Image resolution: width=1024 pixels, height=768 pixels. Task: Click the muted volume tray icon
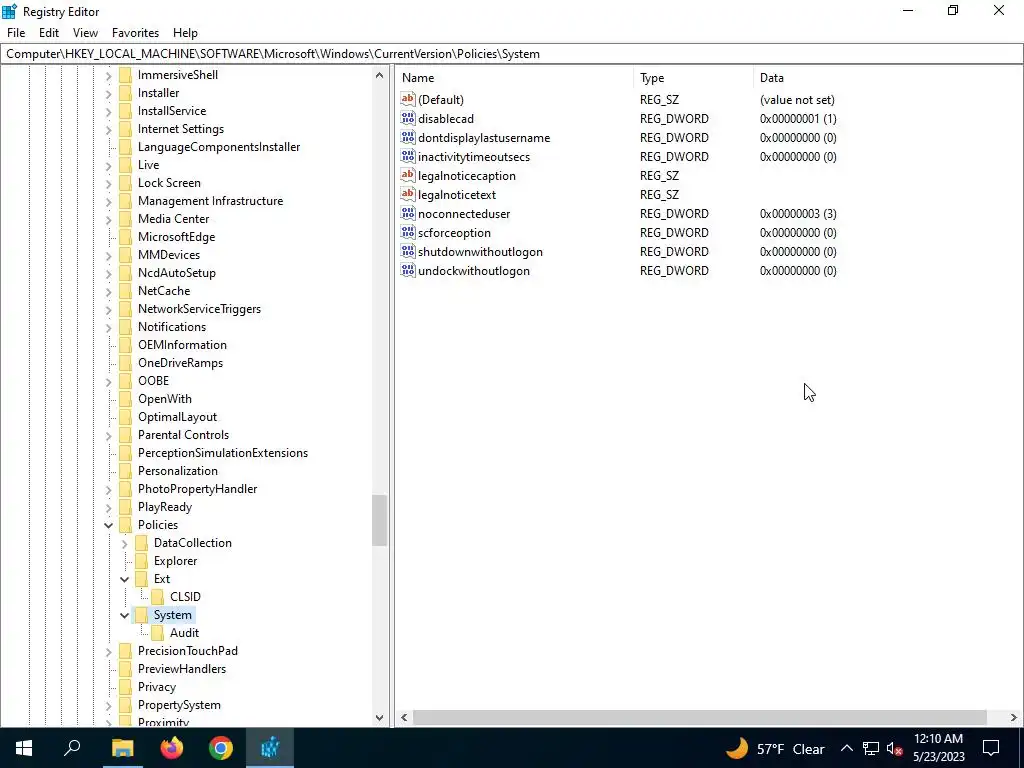(x=895, y=748)
